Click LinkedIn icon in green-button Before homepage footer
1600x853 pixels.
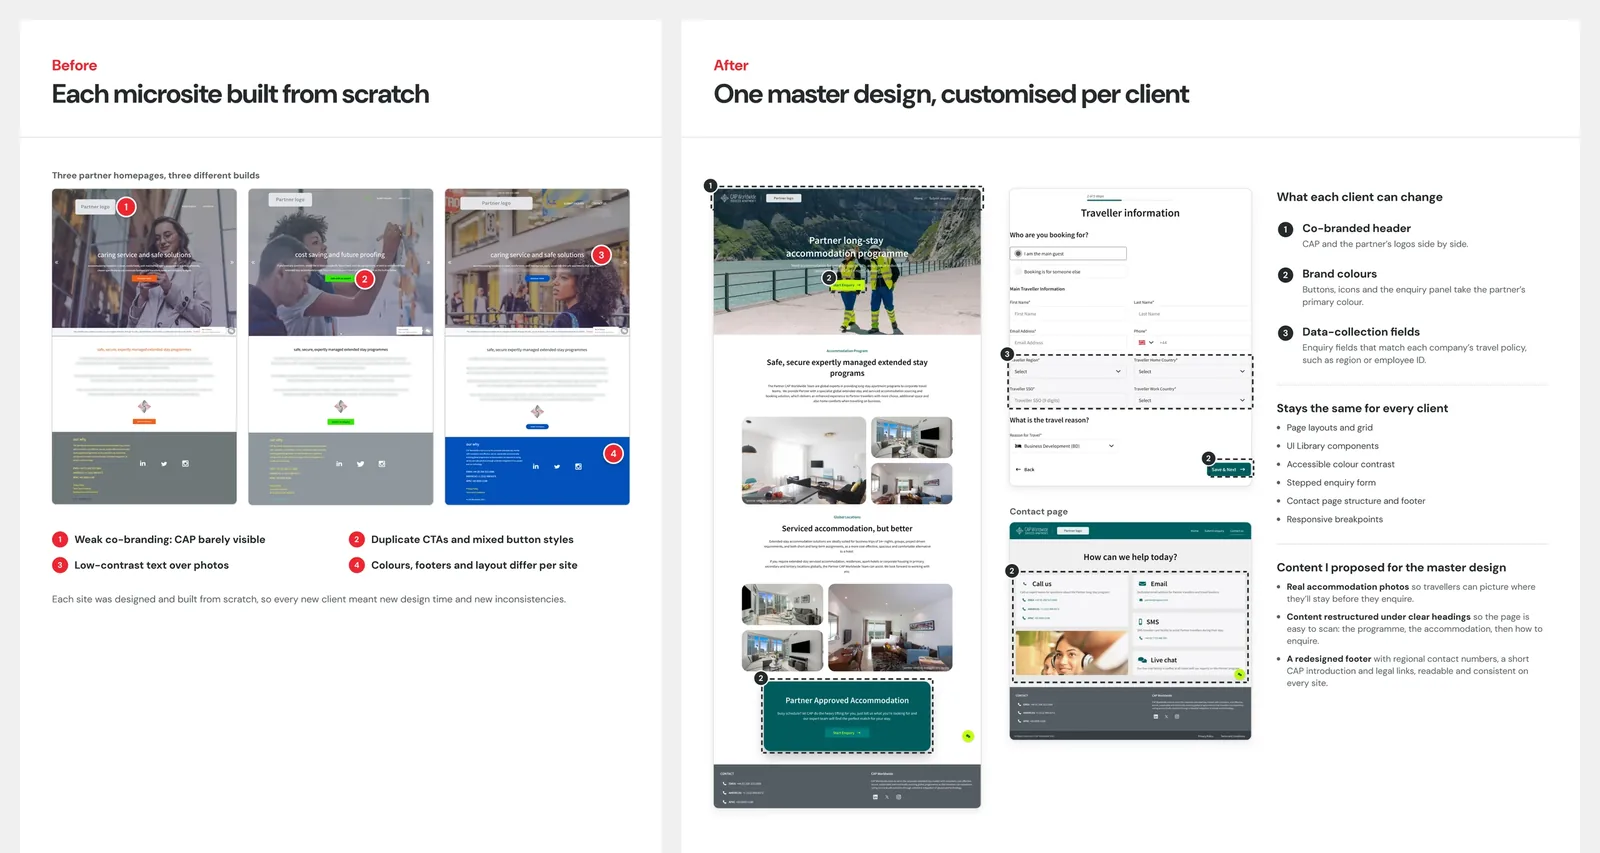pos(339,464)
